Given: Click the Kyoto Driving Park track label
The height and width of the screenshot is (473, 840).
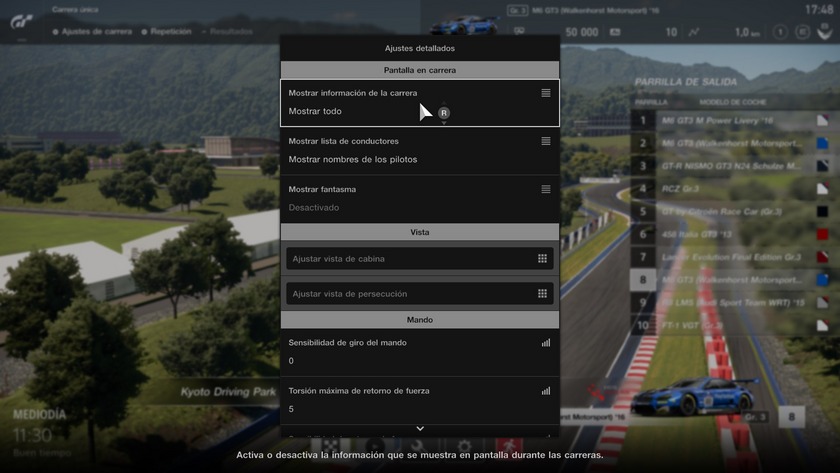Looking at the screenshot, I should [x=228, y=392].
